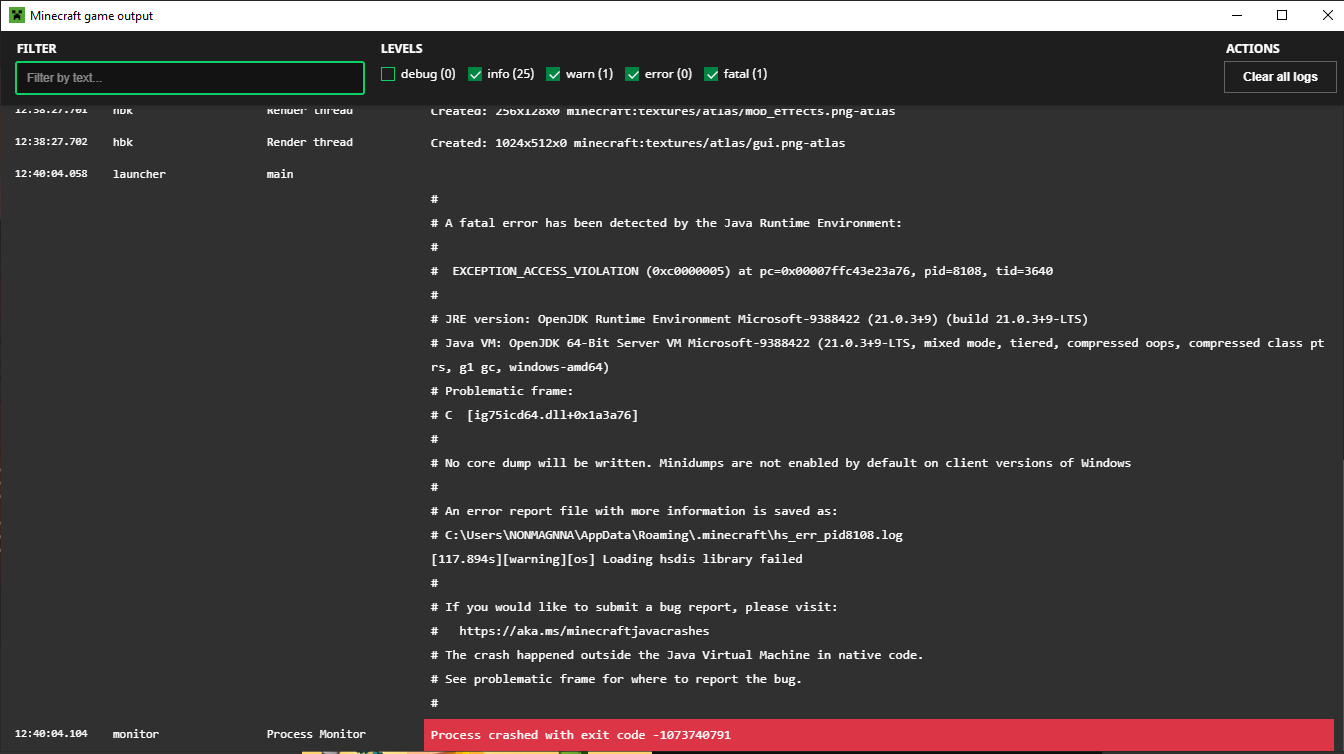Click the Minecraft creeper icon in title bar
The width and height of the screenshot is (1344, 754).
pyautogui.click(x=17, y=15)
